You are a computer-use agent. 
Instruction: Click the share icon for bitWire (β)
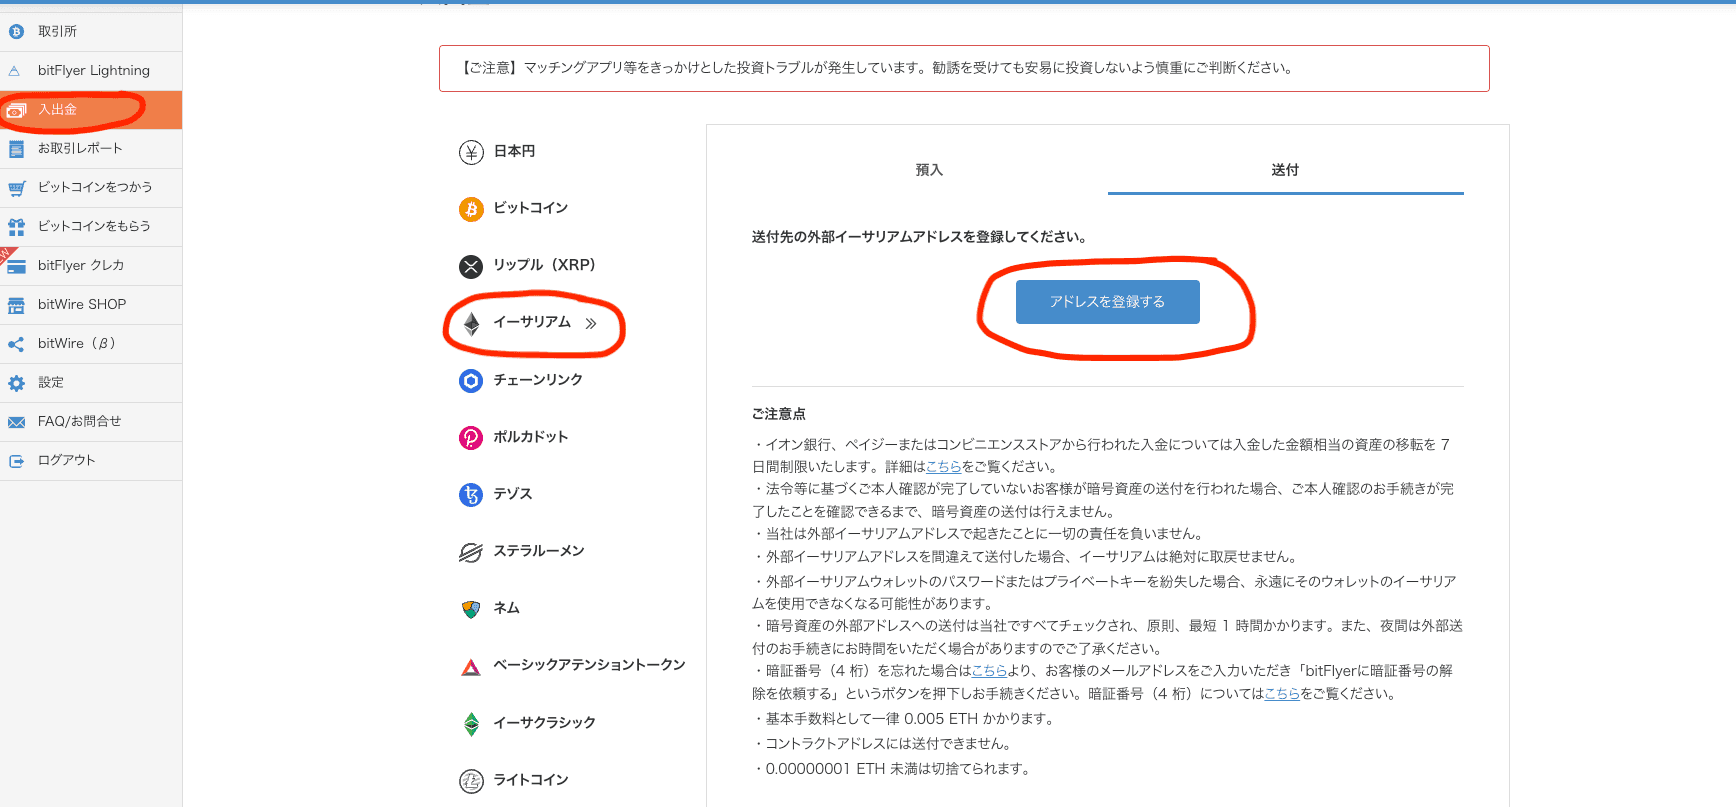coord(16,344)
